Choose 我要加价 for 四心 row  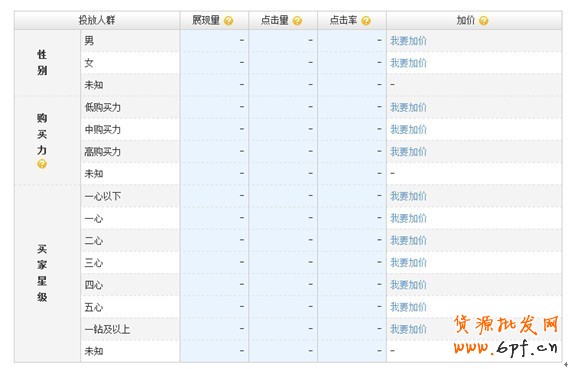tap(408, 285)
